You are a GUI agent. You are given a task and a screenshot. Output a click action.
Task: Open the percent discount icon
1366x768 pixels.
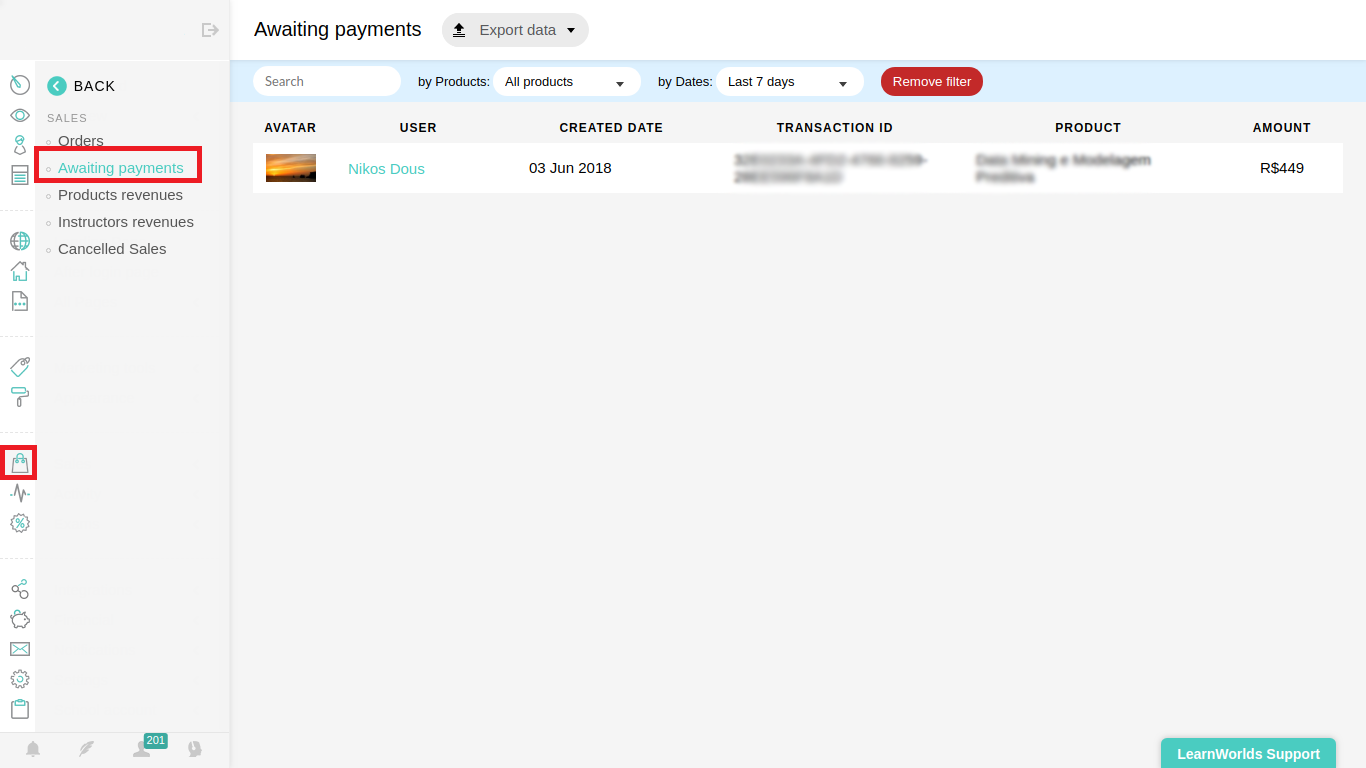(x=19, y=522)
